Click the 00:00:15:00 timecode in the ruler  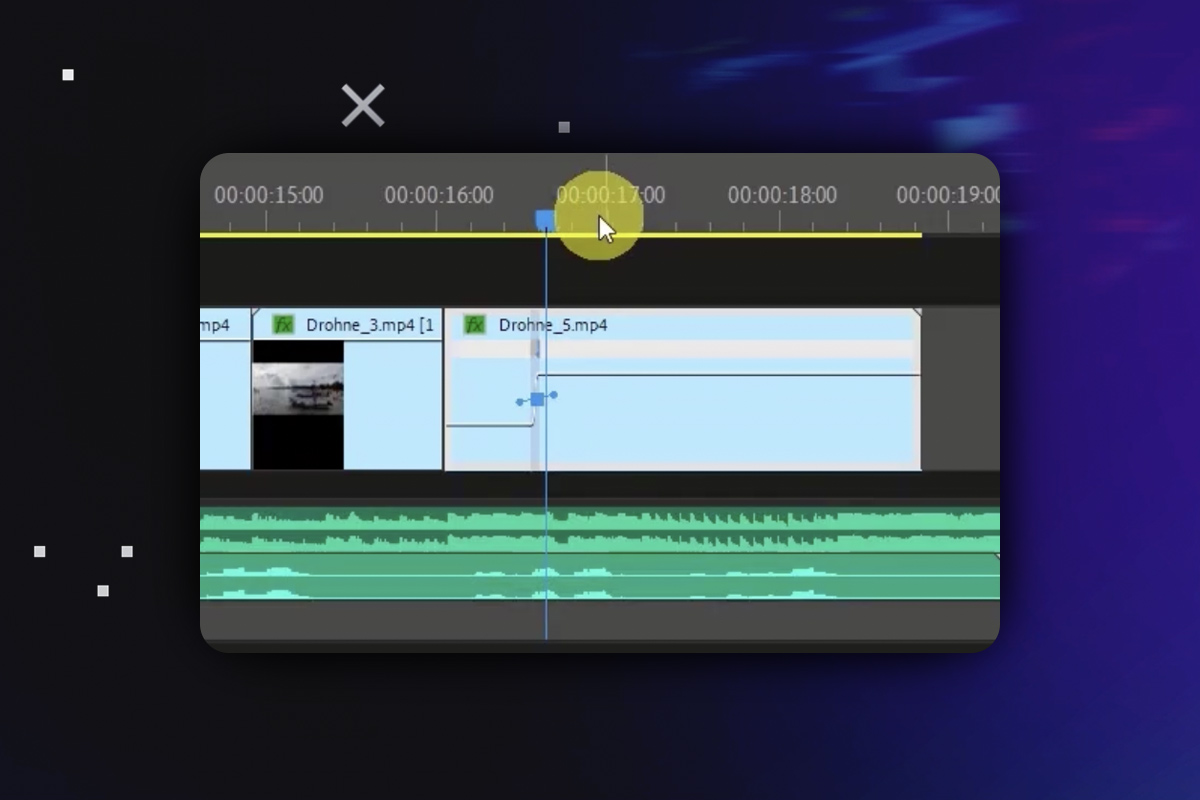(x=268, y=195)
